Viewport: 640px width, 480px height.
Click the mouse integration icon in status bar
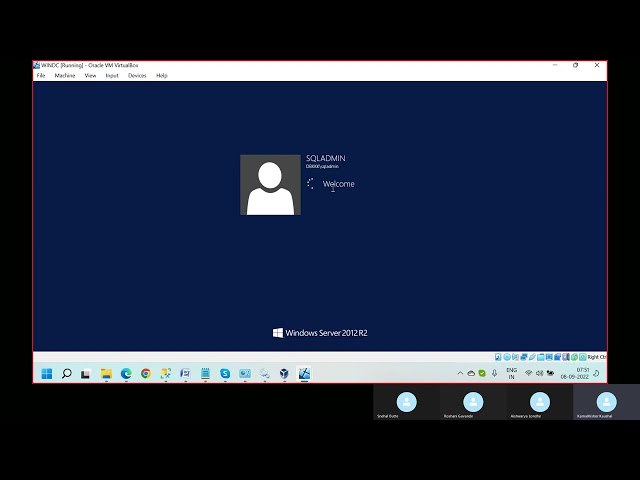pos(574,357)
